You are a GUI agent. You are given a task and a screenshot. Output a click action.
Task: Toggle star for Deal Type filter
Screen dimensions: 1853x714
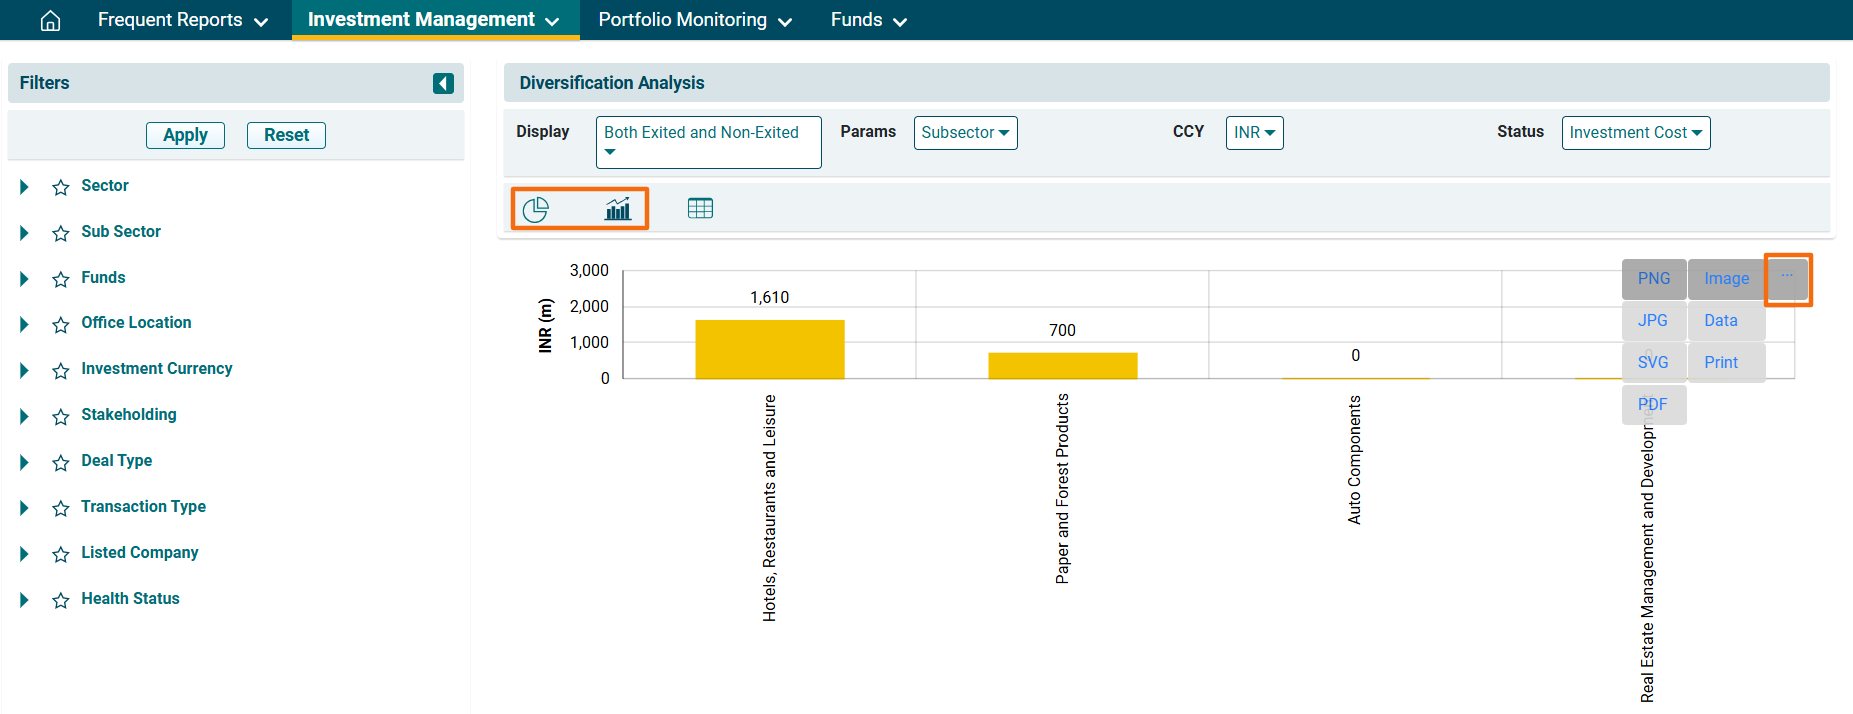[61, 462]
